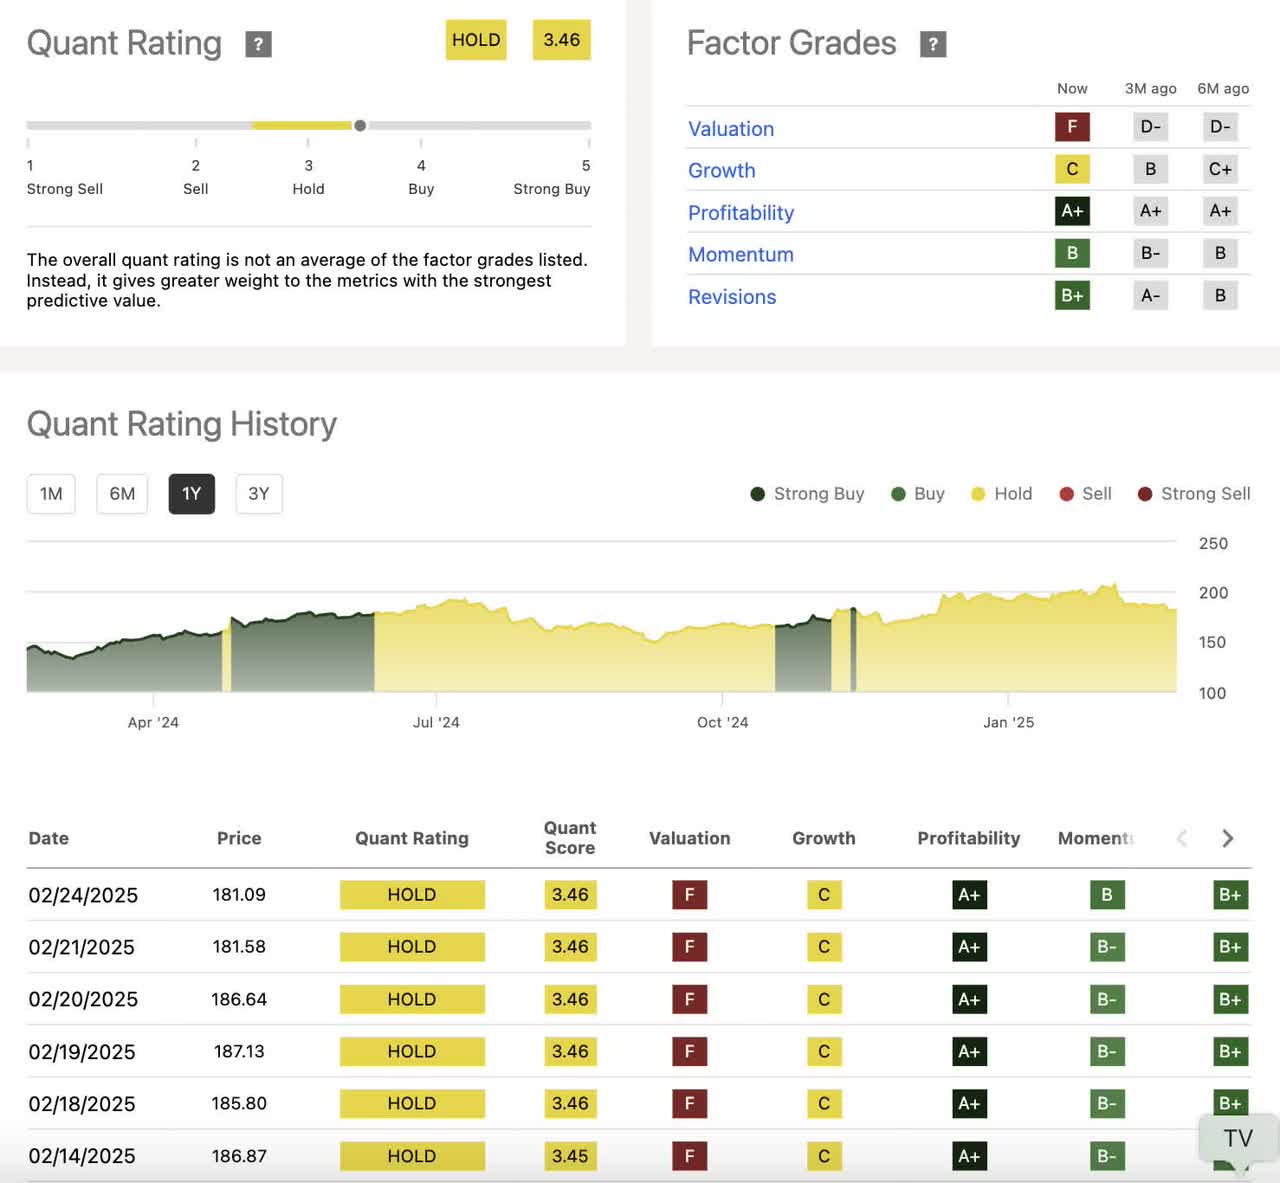Click Valuation D- grade 3M ago

(1151, 127)
